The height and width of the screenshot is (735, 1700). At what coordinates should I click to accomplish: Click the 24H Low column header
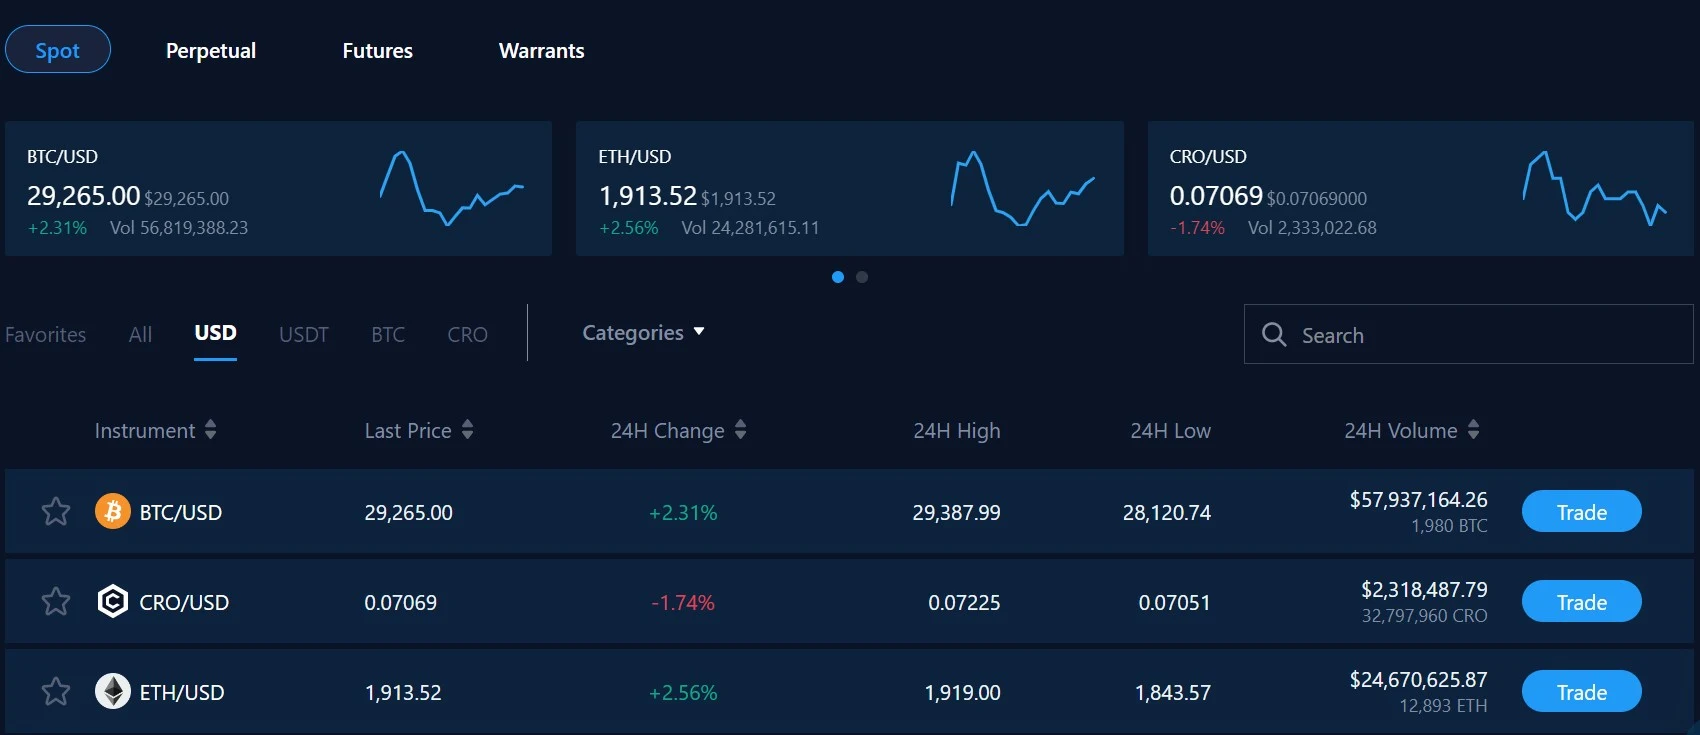pos(1170,431)
